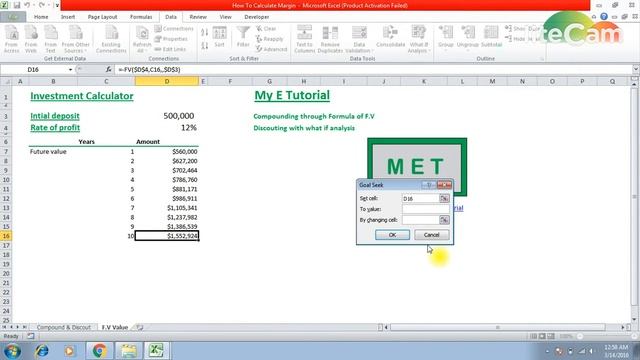The image size is (640, 360).
Task: Switch to the Review tab
Action: pos(198,17)
